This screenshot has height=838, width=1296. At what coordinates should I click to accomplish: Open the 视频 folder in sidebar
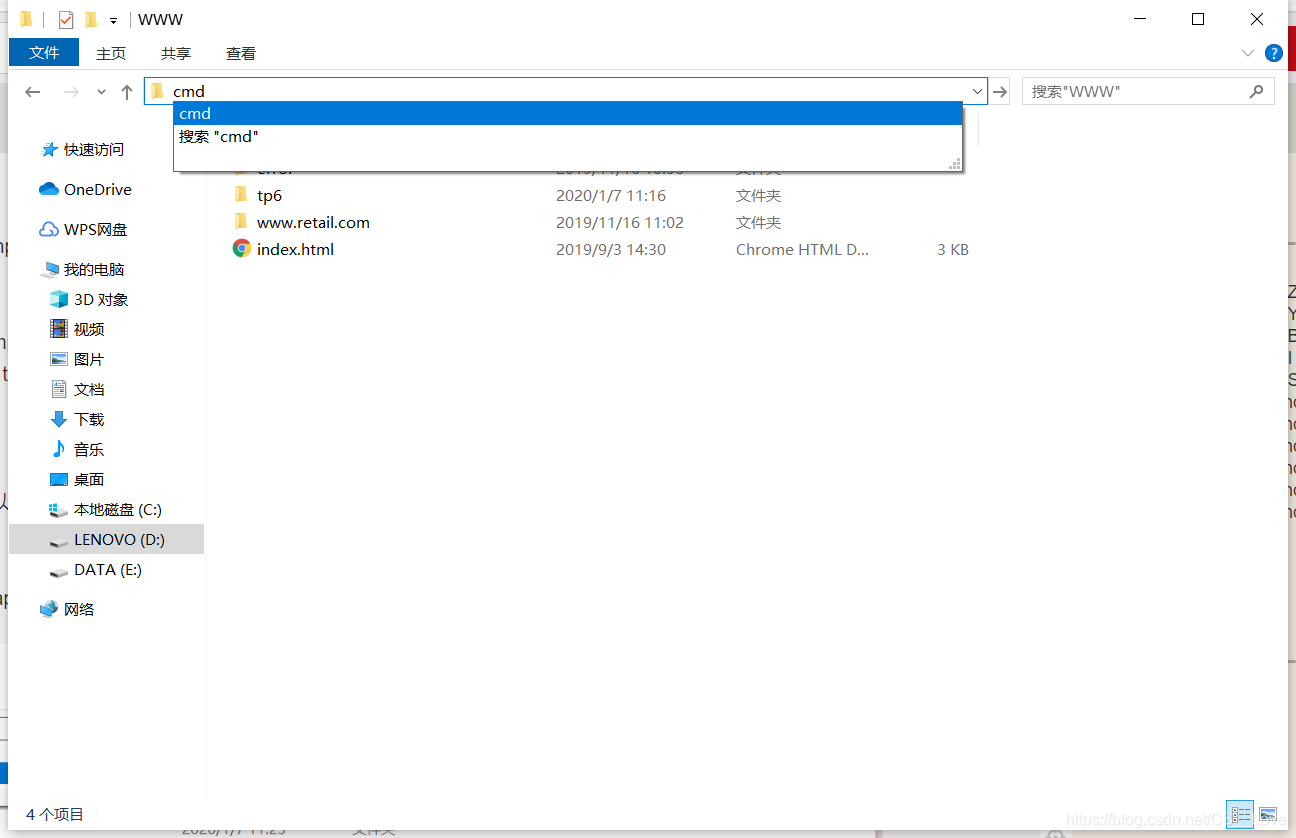click(89, 330)
